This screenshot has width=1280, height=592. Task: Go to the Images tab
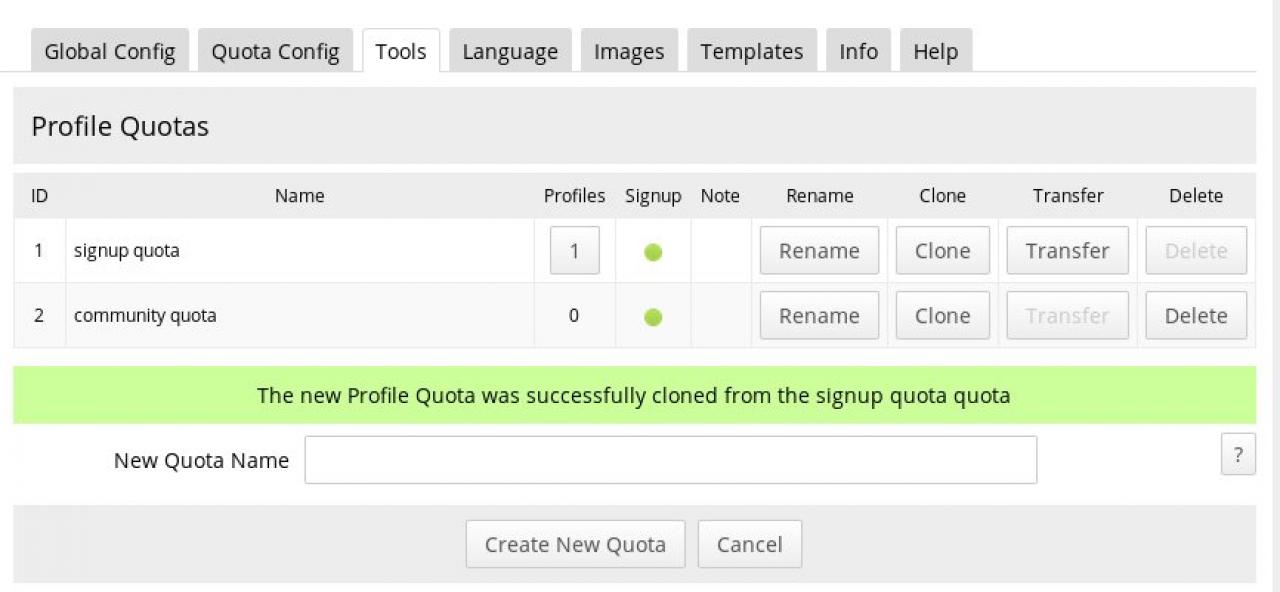coord(629,52)
